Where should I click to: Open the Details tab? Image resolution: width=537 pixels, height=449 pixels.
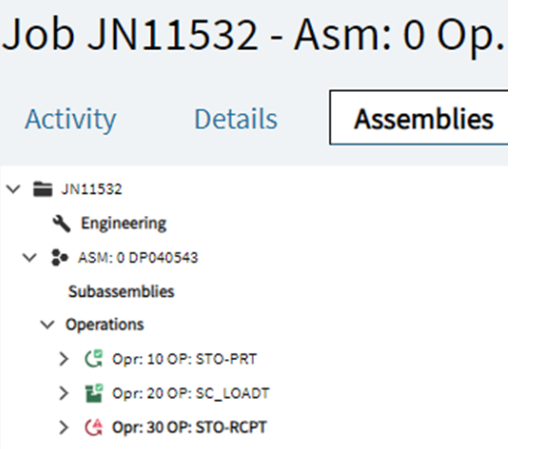point(236,119)
